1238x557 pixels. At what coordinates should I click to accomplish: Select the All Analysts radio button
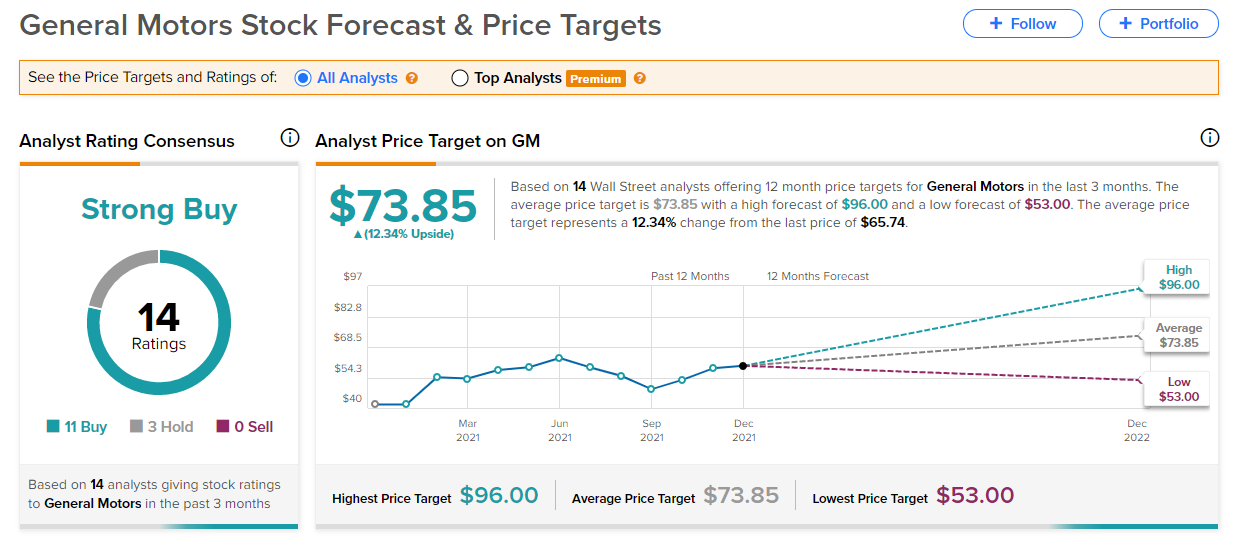tap(303, 78)
